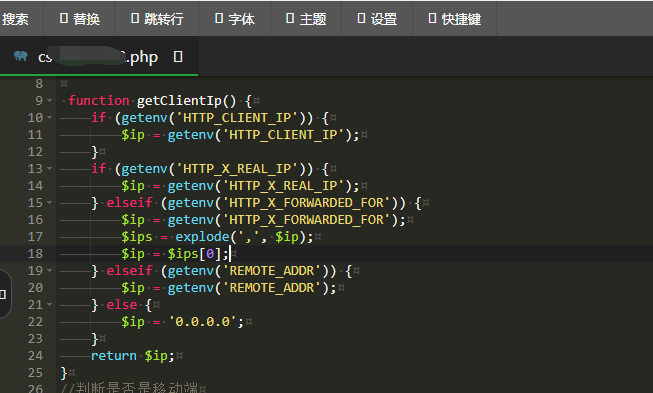Collapse the if block at line 13
The width and height of the screenshot is (653, 393).
50,169
